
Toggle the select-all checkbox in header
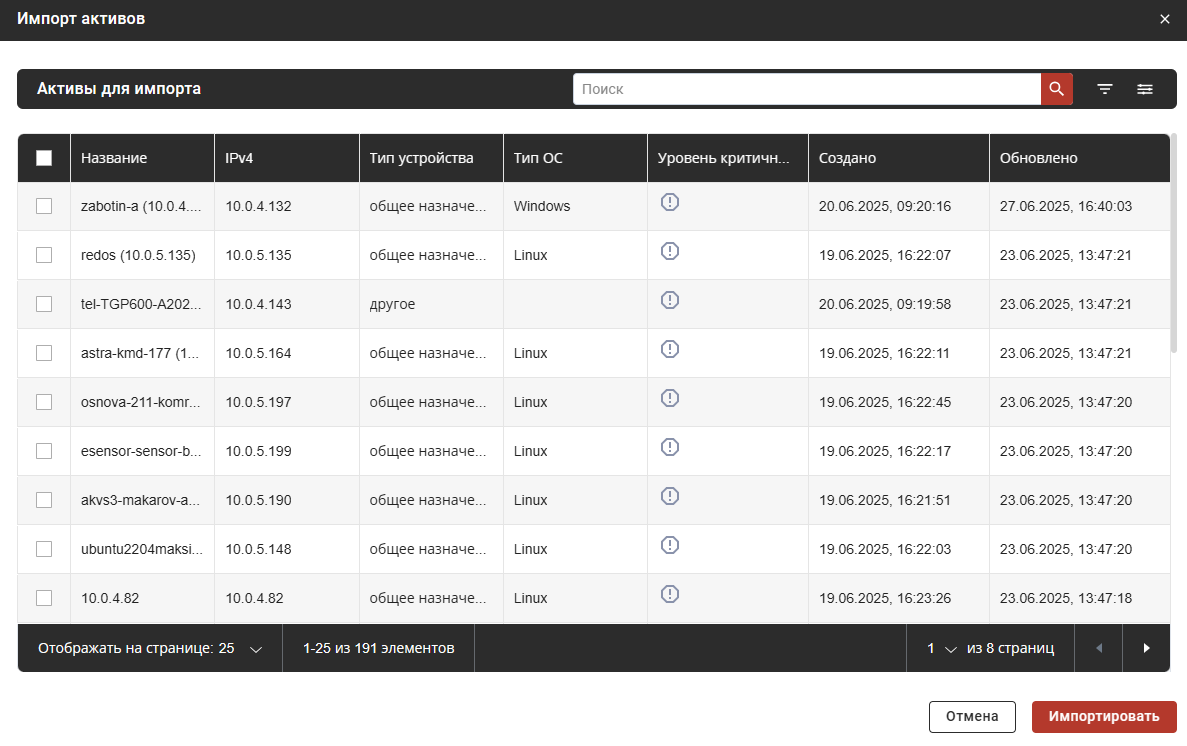coord(44,158)
